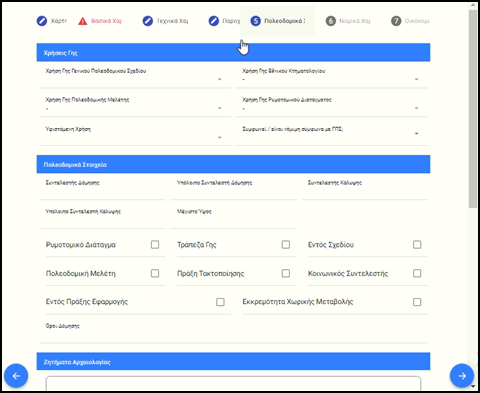Click the vertical scrollbar thumb

point(473,108)
